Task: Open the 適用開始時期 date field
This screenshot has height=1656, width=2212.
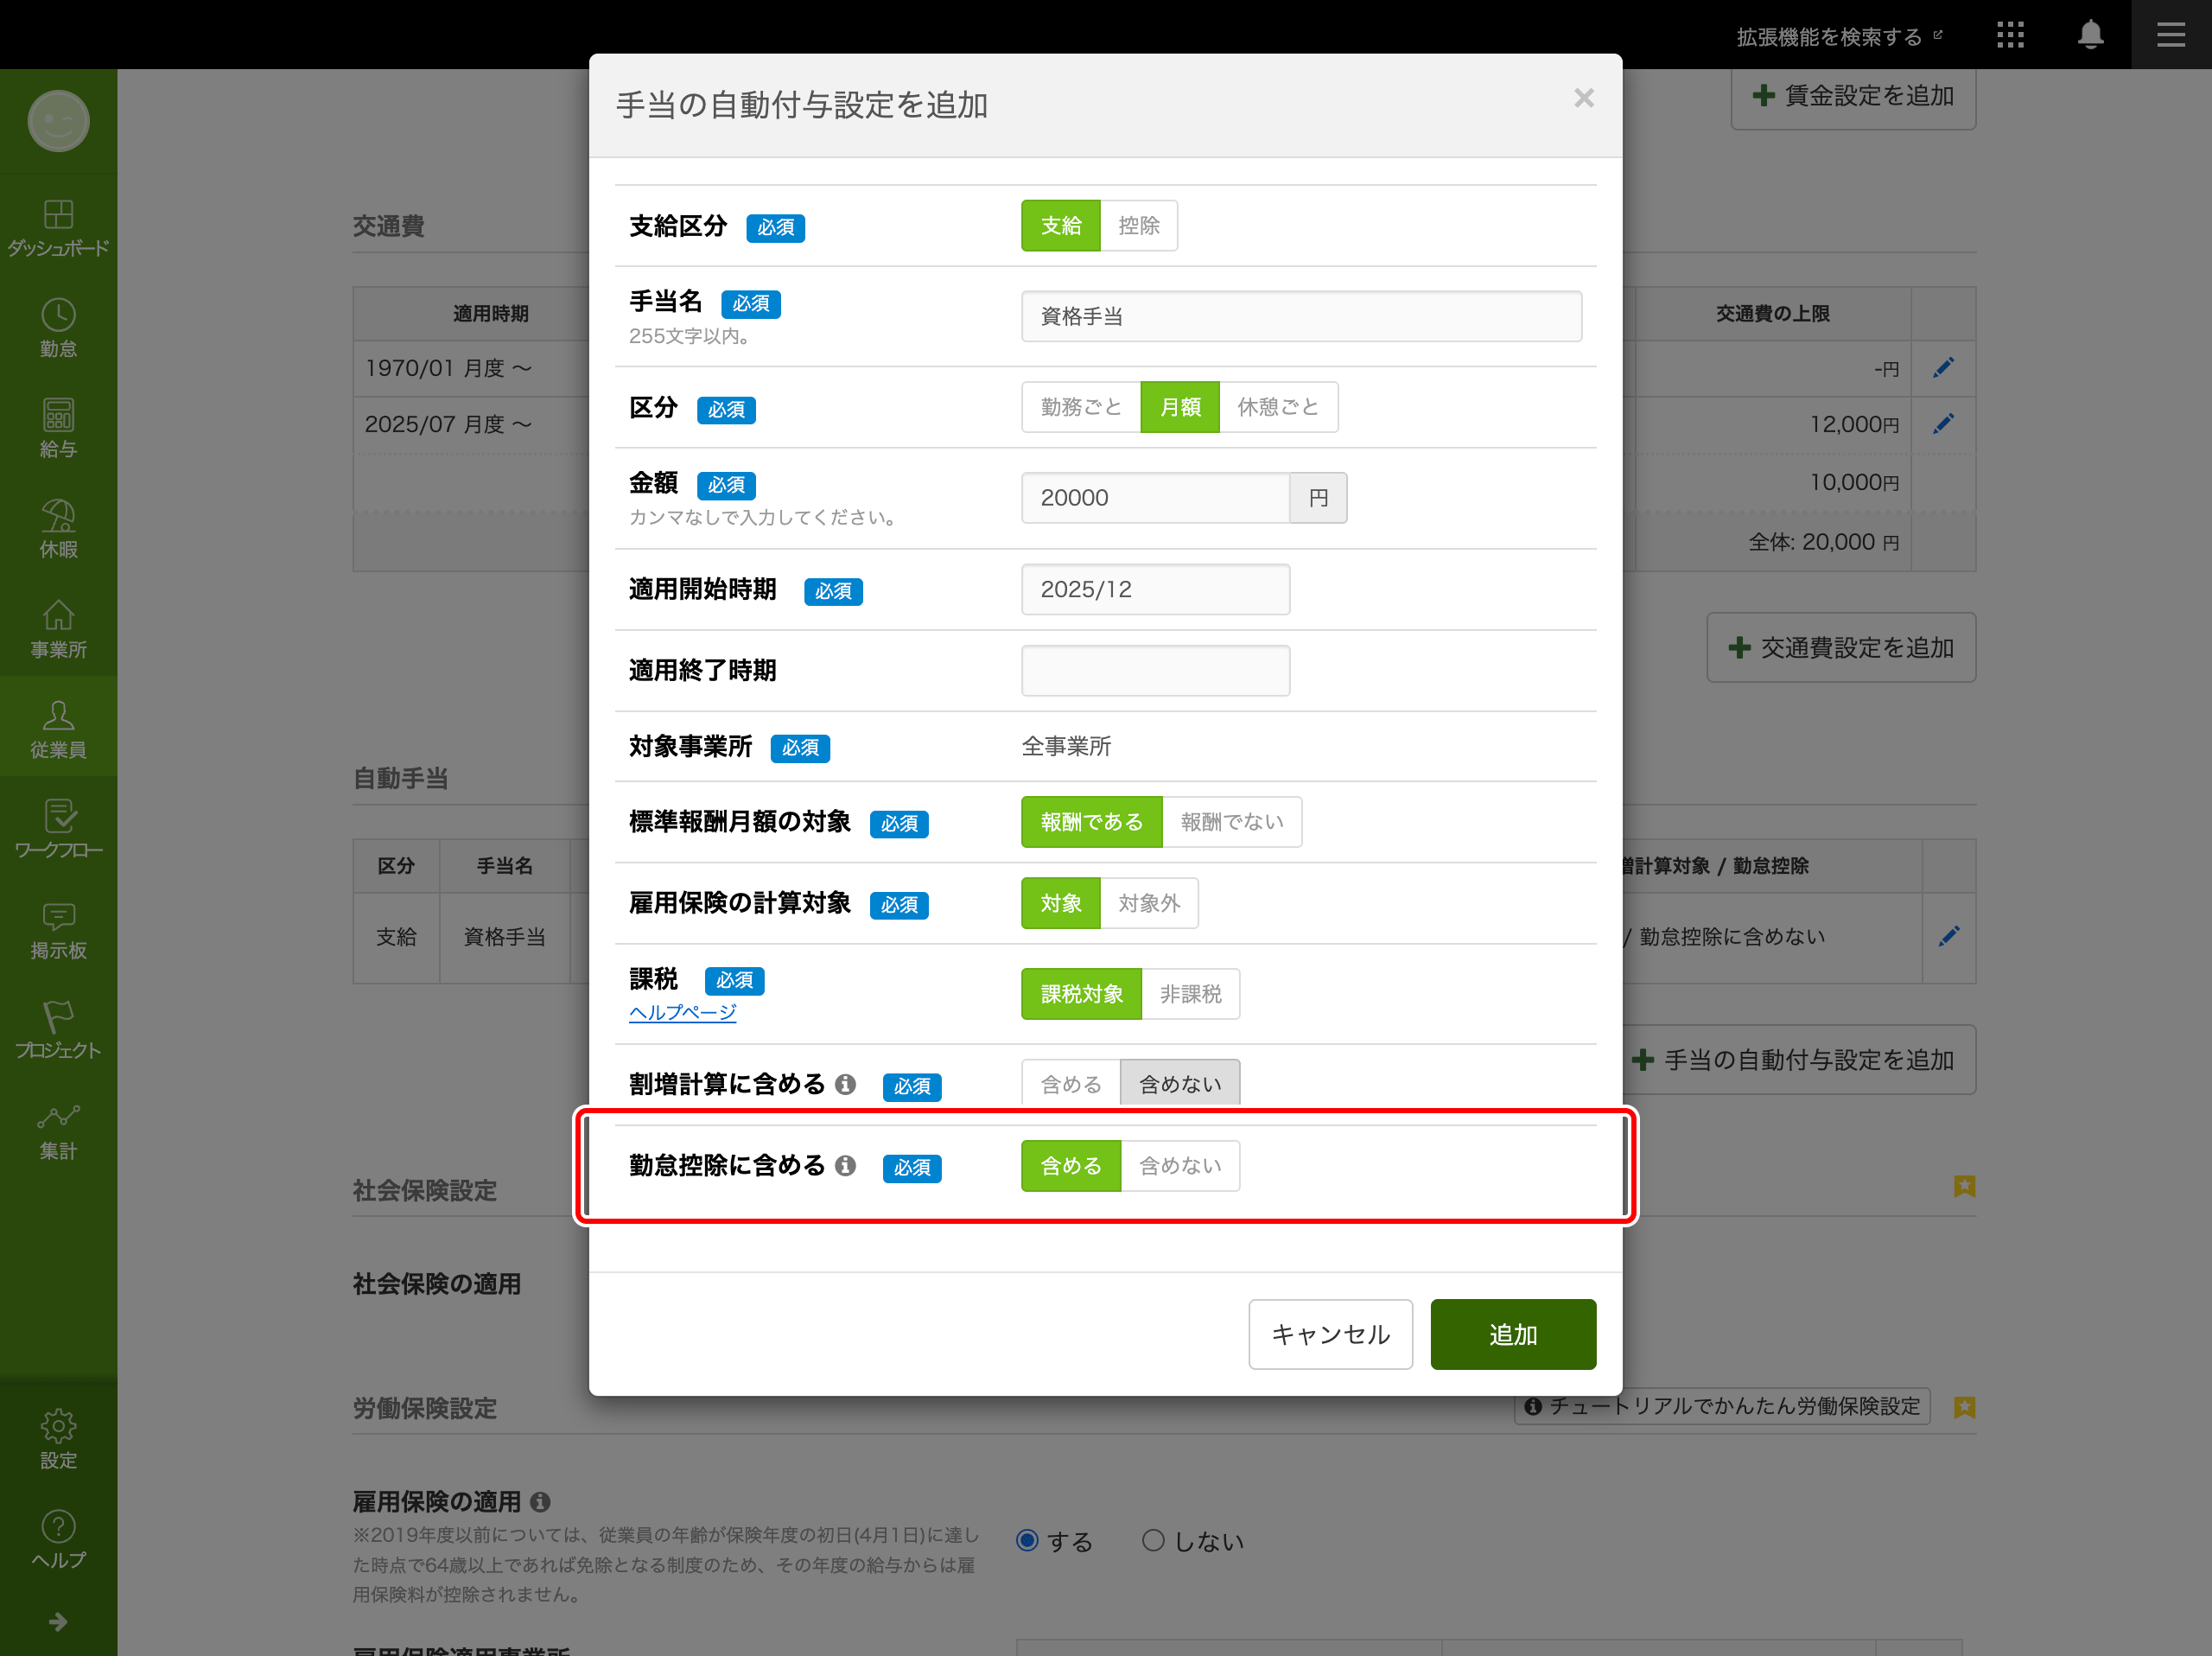Action: (x=1155, y=589)
